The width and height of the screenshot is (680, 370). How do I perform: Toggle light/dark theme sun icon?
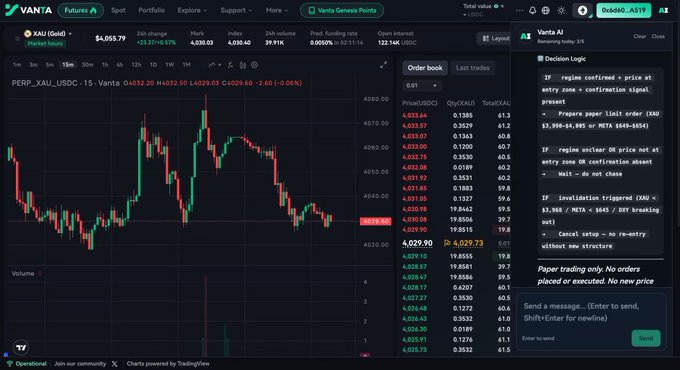click(561, 10)
